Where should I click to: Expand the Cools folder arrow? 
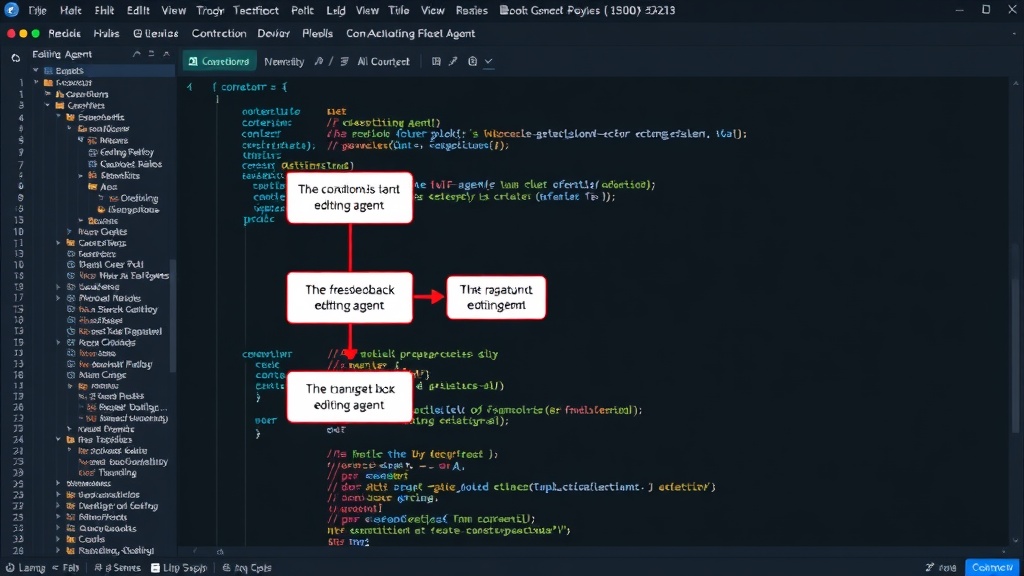[59, 539]
